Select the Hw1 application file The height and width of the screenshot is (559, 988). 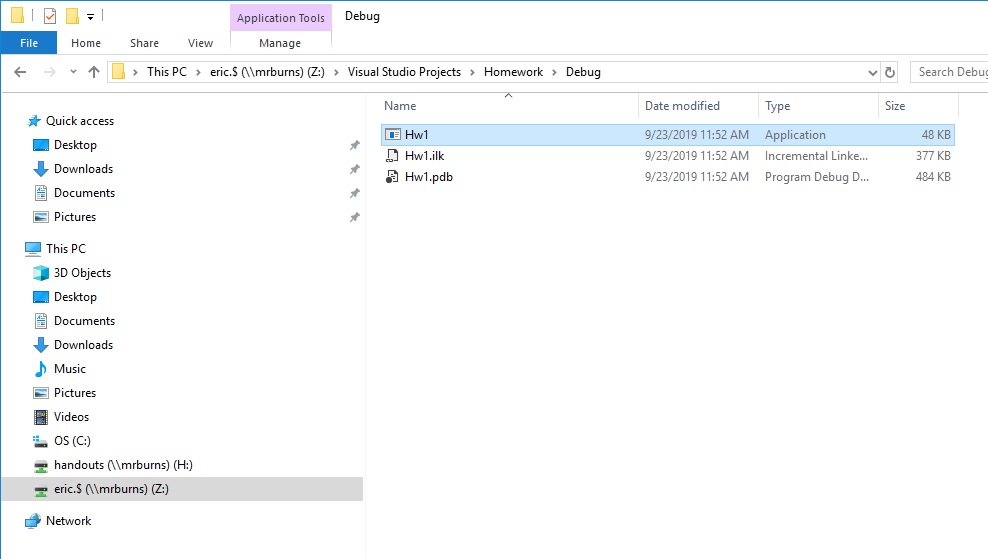coord(668,135)
